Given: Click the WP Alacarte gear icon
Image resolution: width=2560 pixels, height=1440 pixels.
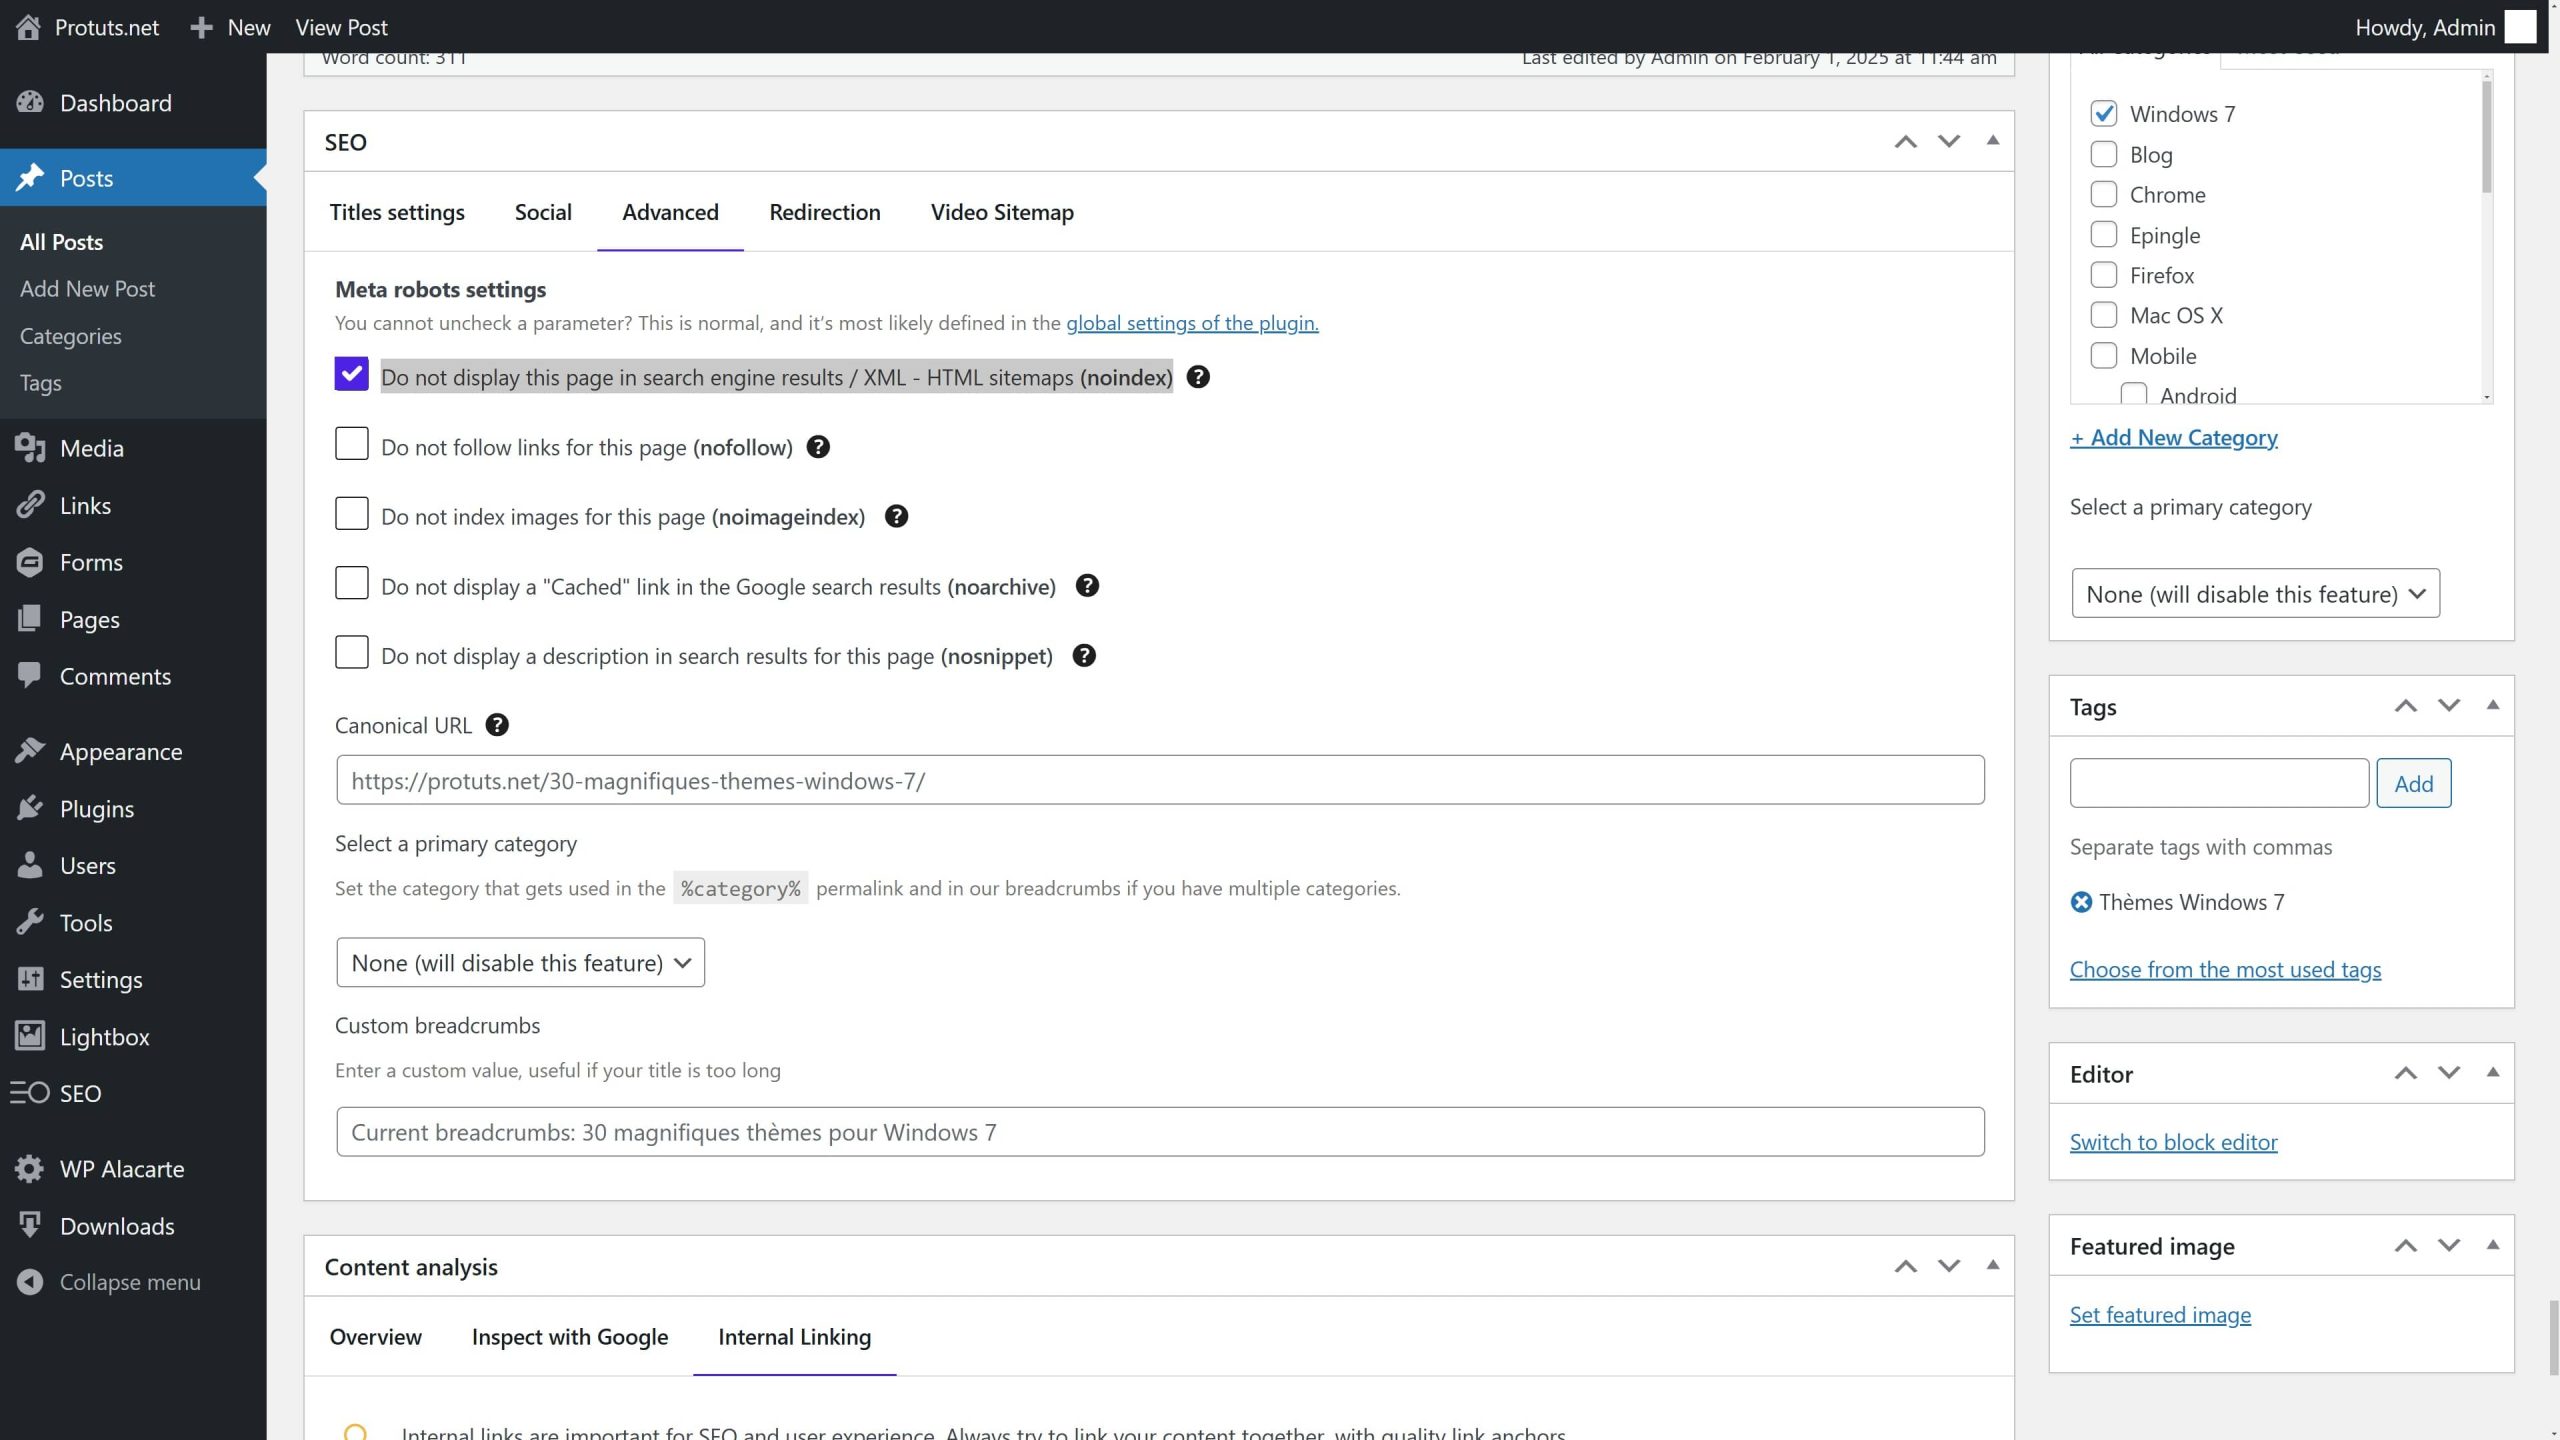Looking at the screenshot, I should (x=30, y=1168).
